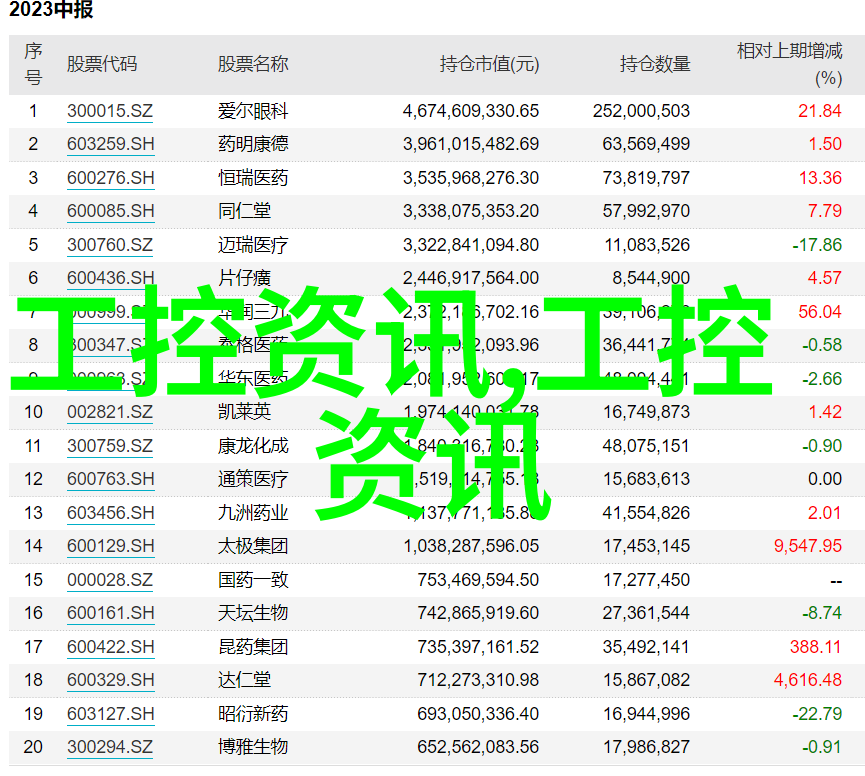Select stock name 恒瑞医药
The width and height of the screenshot is (865, 776).
point(253,178)
